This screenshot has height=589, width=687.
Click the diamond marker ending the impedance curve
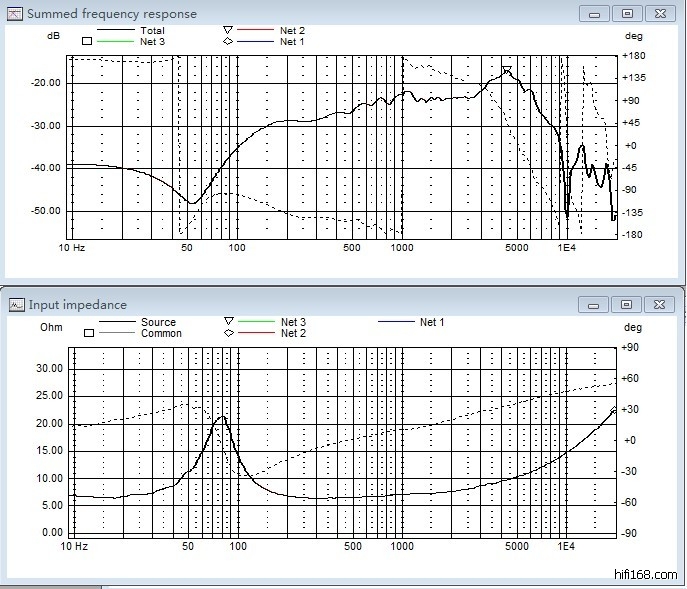[614, 410]
